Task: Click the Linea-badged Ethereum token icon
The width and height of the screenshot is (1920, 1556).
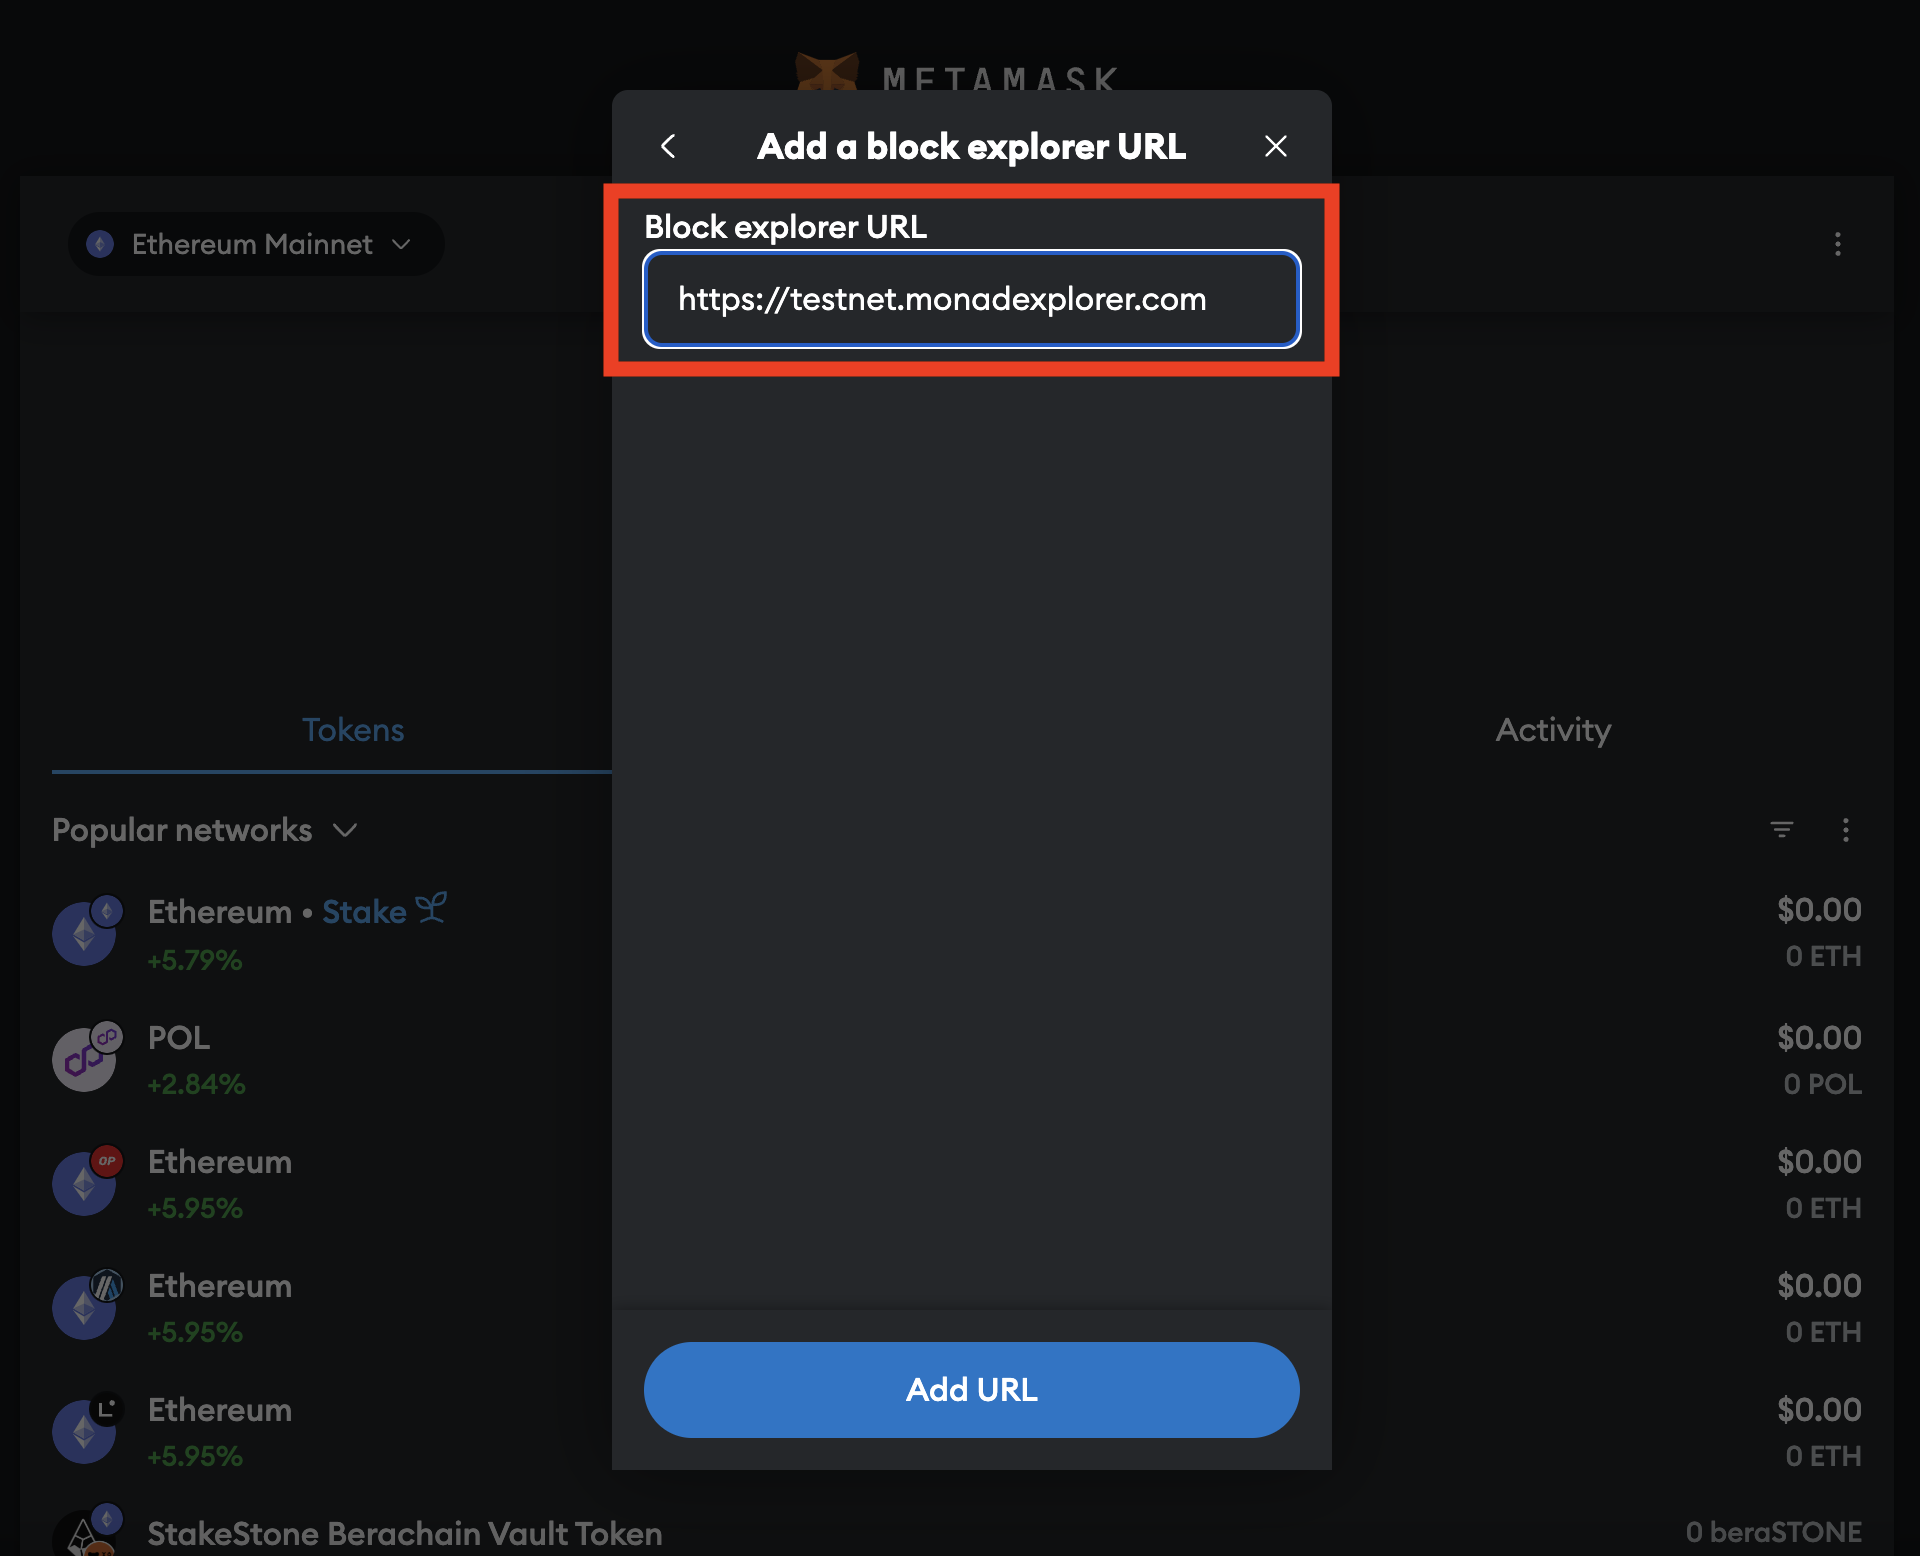Action: pos(85,1431)
